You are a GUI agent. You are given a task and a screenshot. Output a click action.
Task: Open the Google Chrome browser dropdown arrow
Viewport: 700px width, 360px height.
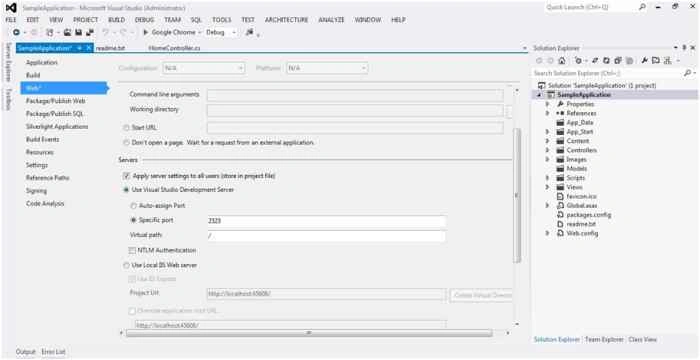coord(200,33)
